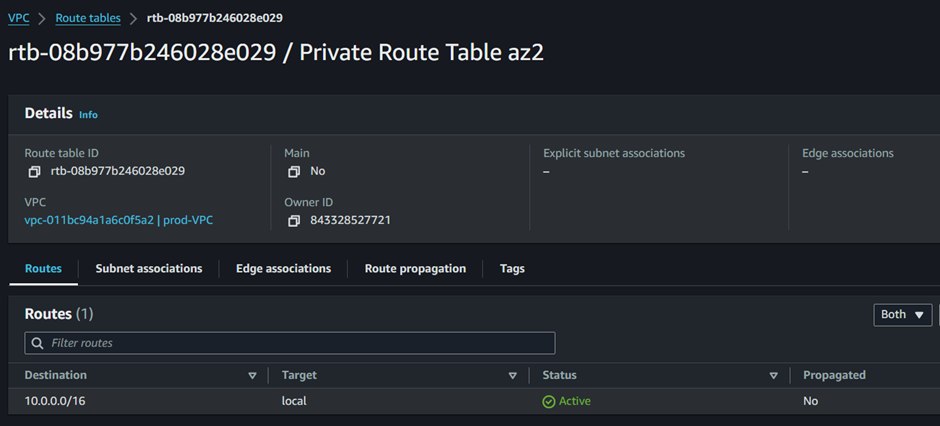Focus the Filter routes search field

coord(290,343)
